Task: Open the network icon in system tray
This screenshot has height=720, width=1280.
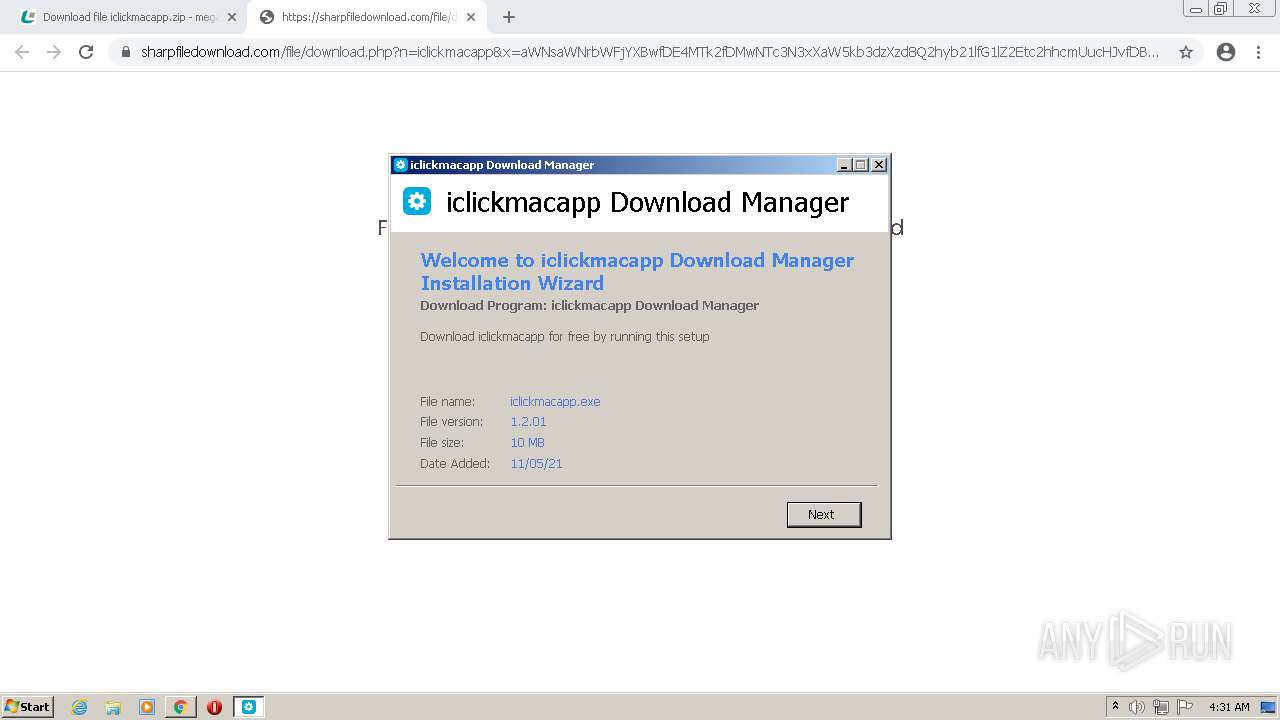Action: pos(1161,707)
